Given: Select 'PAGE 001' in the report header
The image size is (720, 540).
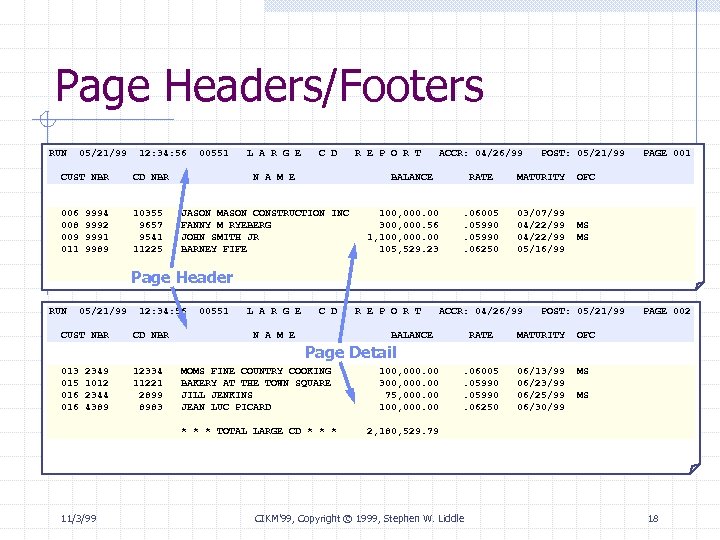Looking at the screenshot, I should pos(667,153).
